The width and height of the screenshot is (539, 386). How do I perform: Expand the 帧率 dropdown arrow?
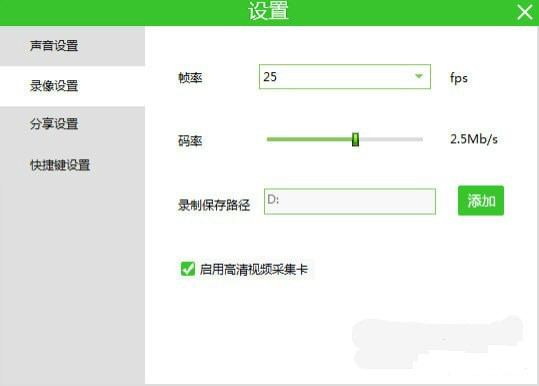[419, 76]
